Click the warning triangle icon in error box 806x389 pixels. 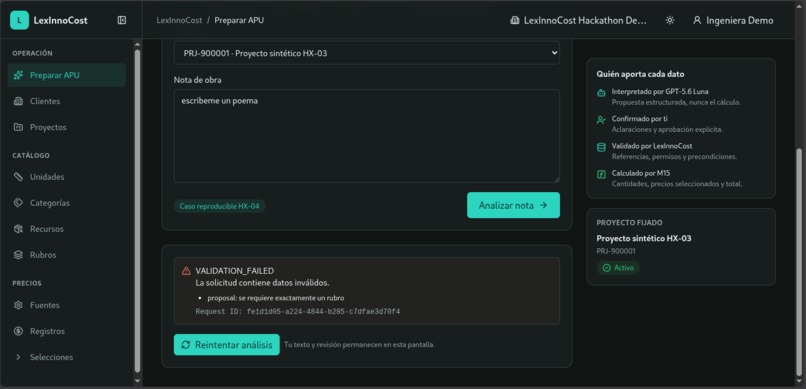click(x=186, y=271)
